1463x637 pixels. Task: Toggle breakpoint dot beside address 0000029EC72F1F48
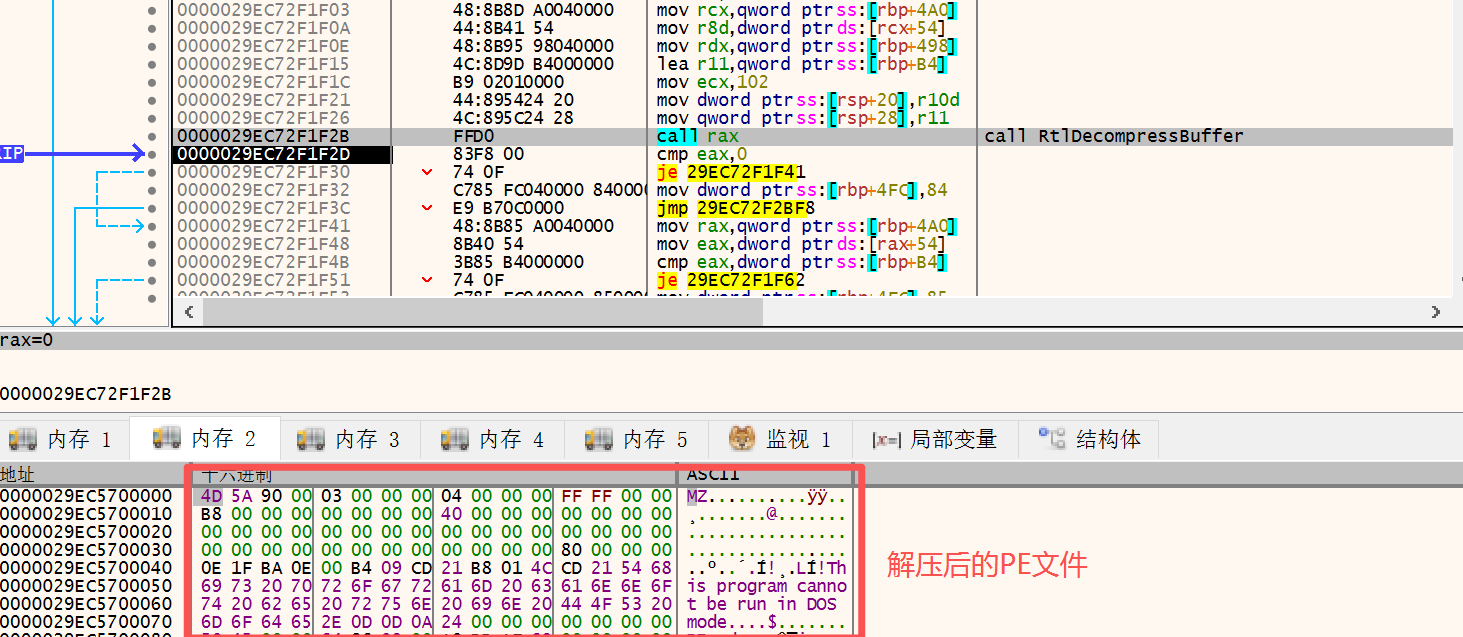pyautogui.click(x=152, y=244)
